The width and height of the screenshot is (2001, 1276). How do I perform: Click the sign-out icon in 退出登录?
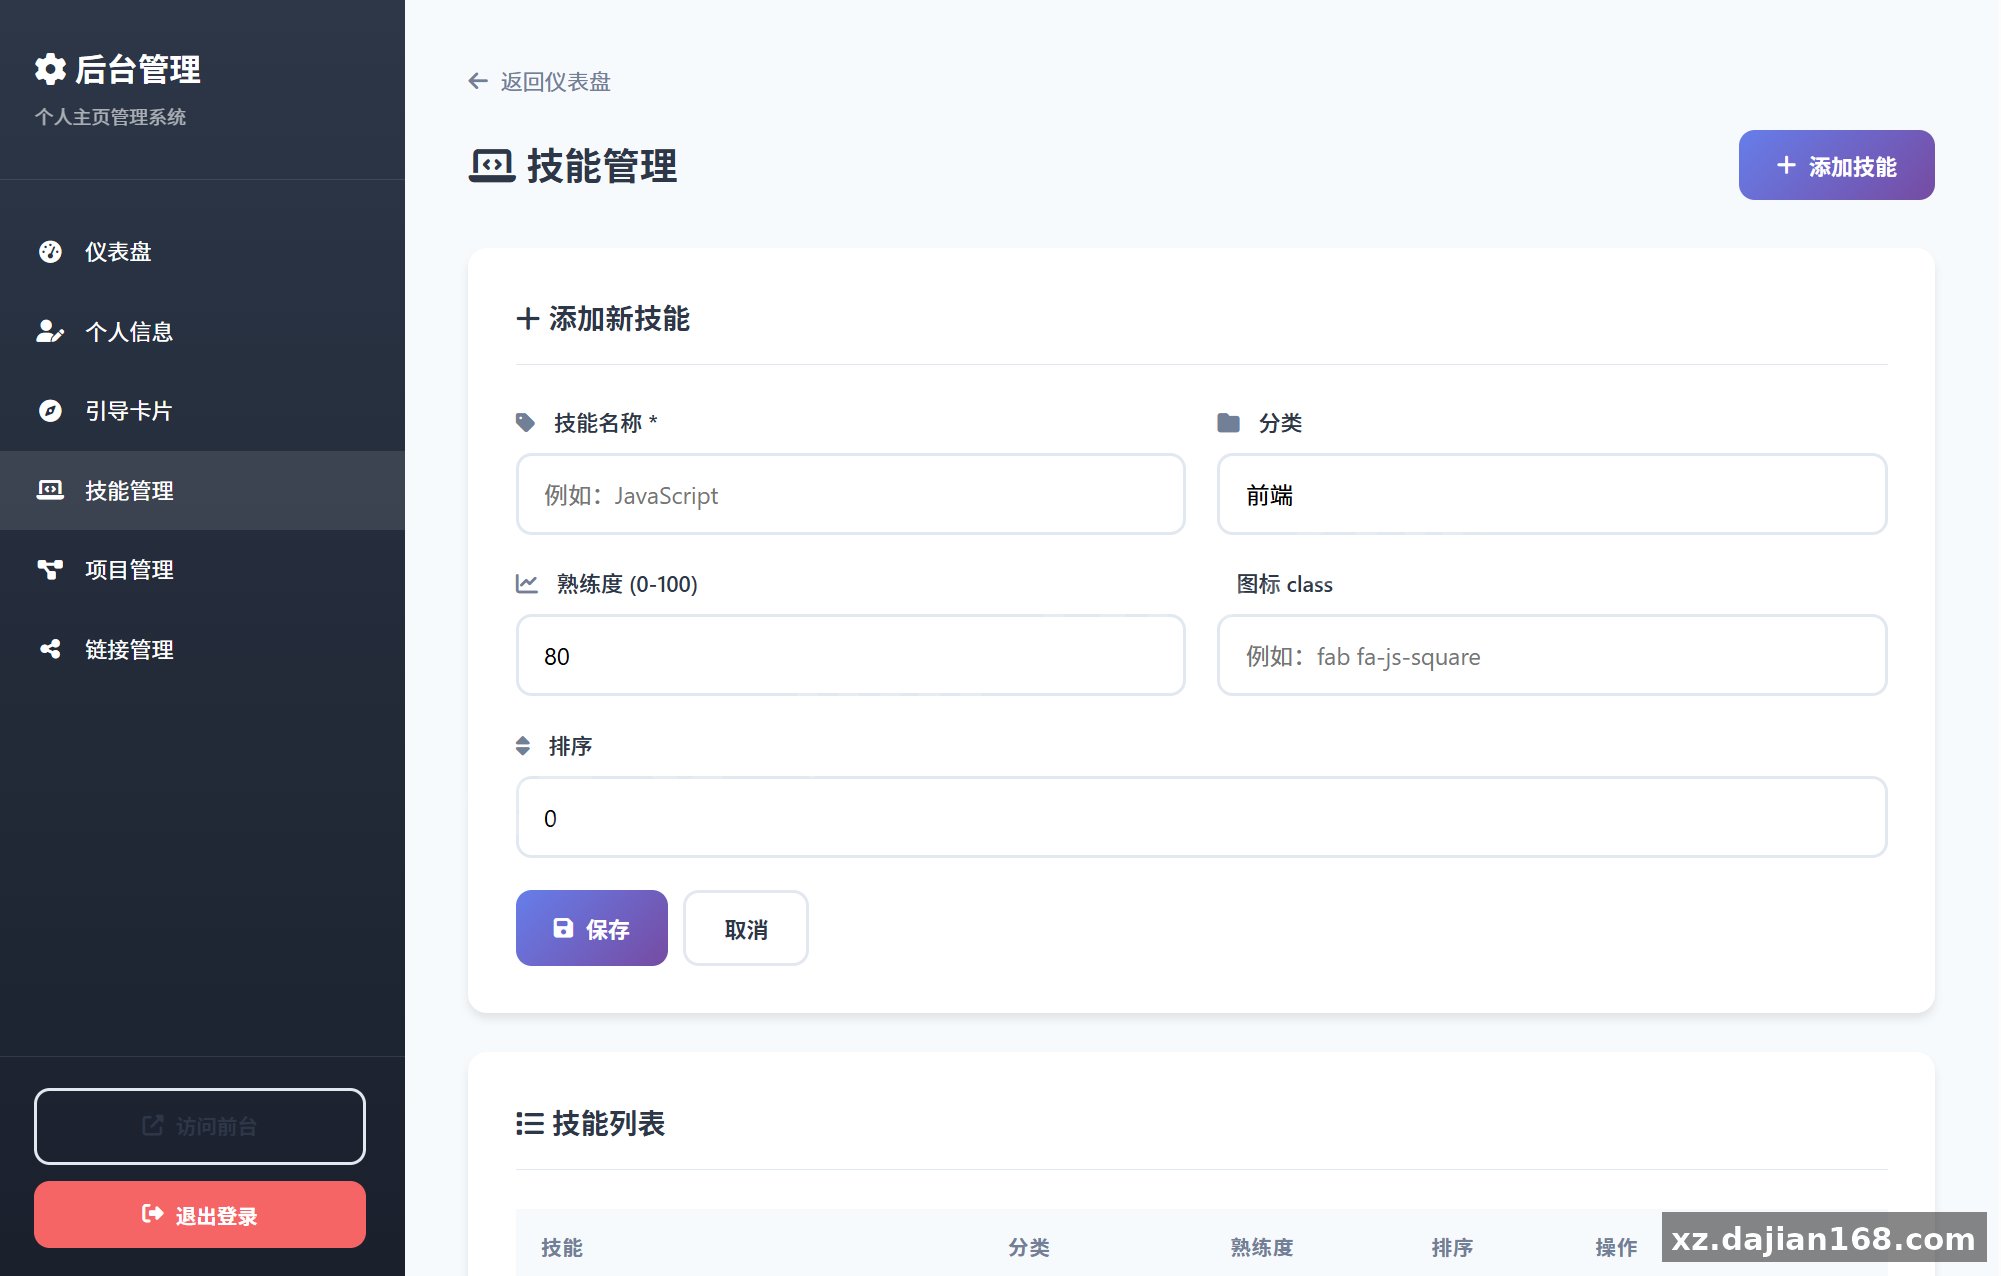pyautogui.click(x=152, y=1214)
